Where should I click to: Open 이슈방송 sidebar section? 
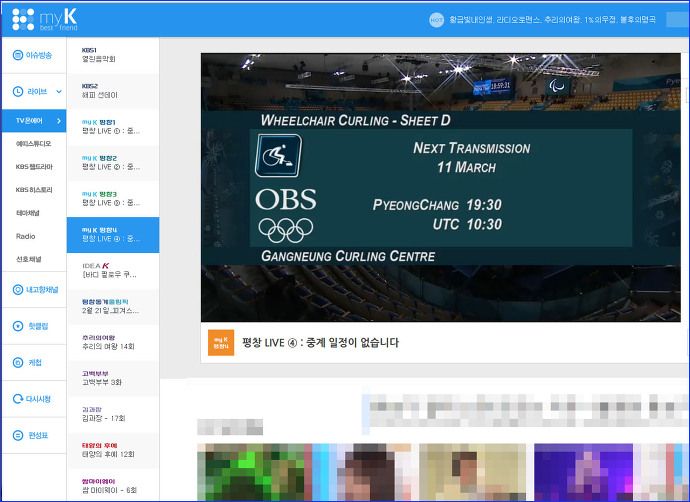point(34,55)
